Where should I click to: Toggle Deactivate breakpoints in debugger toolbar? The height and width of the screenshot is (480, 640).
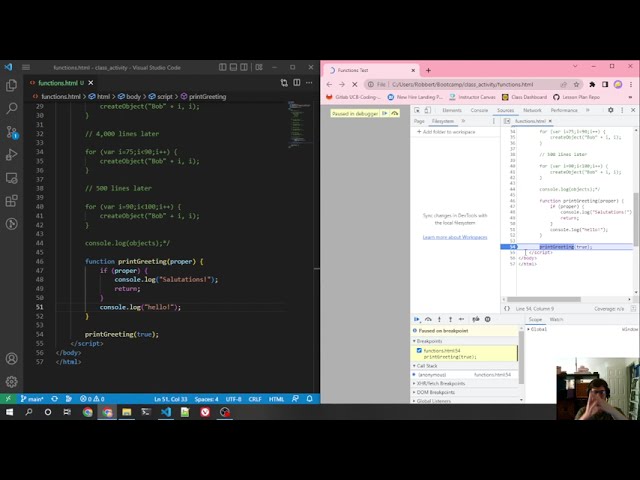(x=476, y=319)
